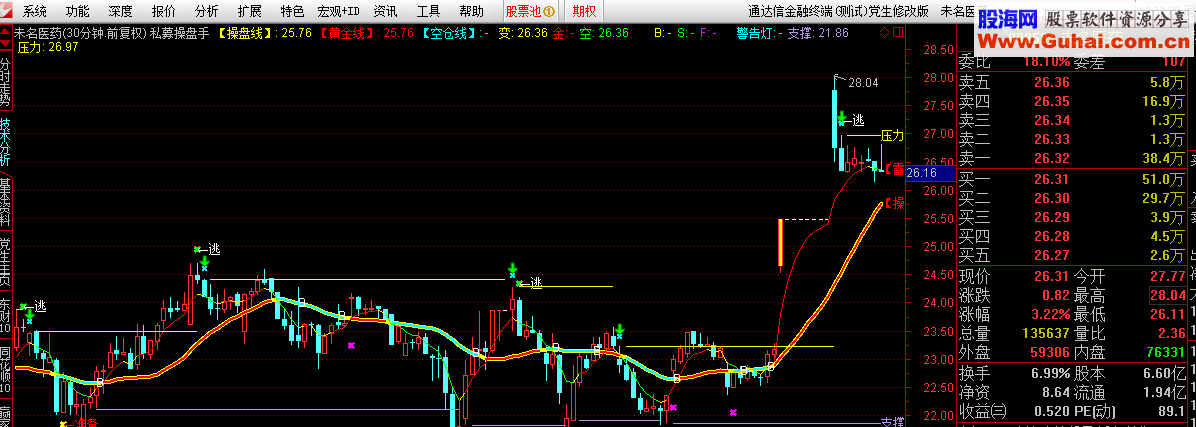Click the 【操盘线】 indicator label
The height and width of the screenshot is (427, 1196).
coord(246,33)
